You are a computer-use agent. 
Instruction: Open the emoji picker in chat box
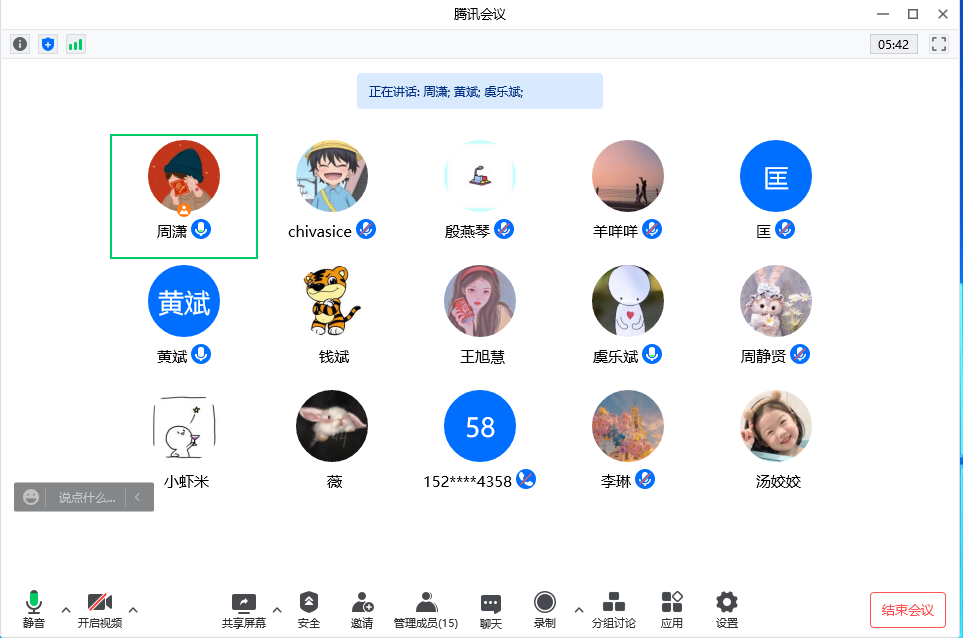pyautogui.click(x=31, y=497)
